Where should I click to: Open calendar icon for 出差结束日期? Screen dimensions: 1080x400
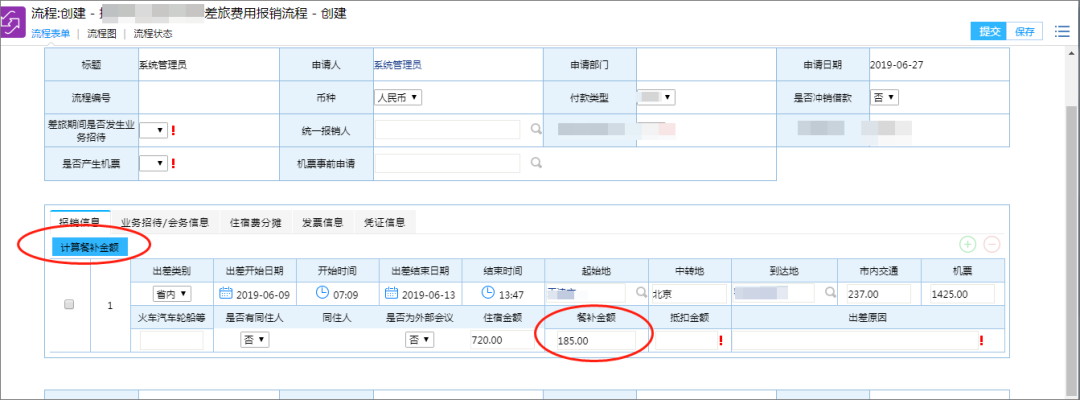click(x=392, y=293)
